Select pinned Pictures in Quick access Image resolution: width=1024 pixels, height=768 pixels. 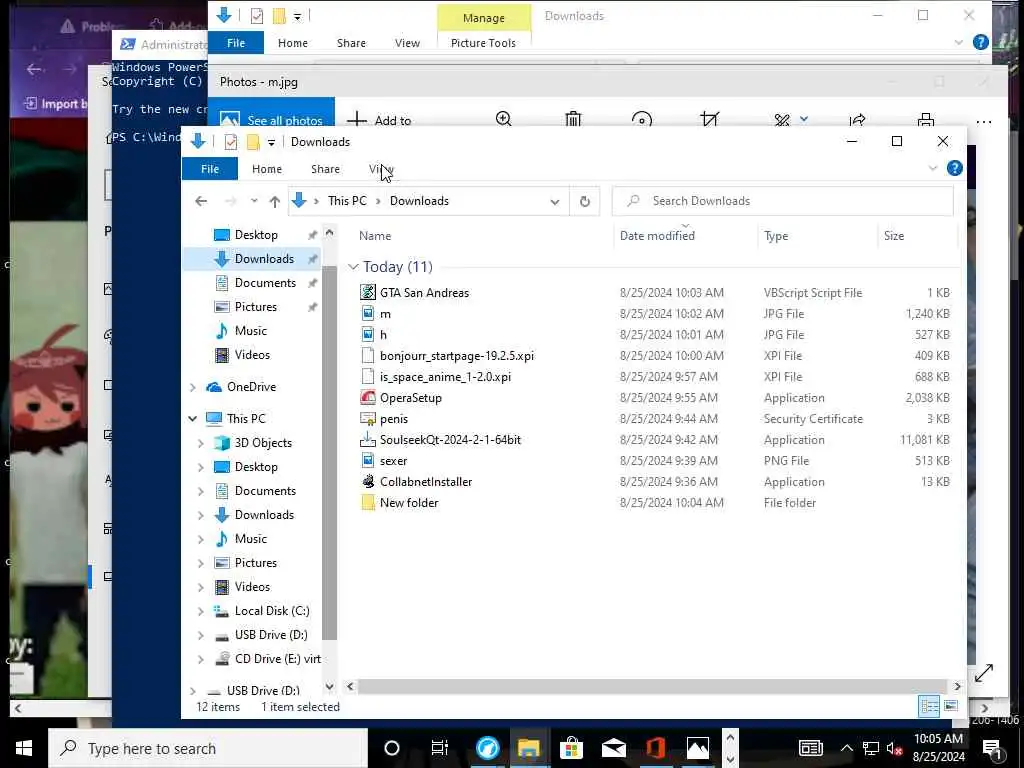point(255,307)
